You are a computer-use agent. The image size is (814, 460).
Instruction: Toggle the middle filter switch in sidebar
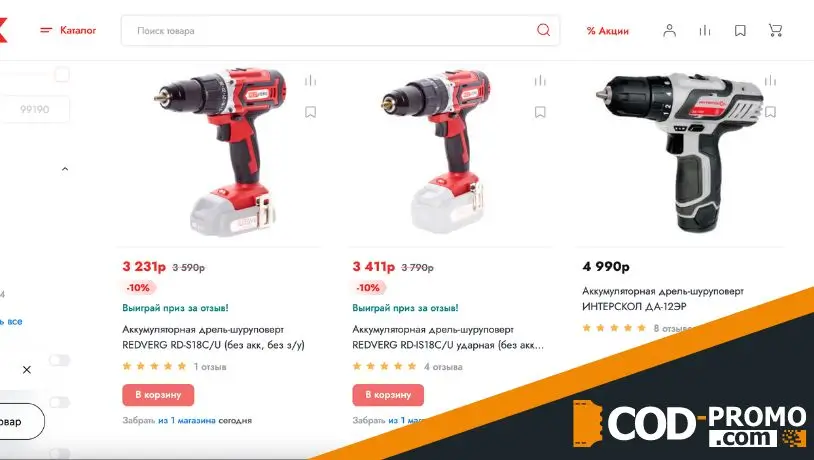tap(59, 402)
